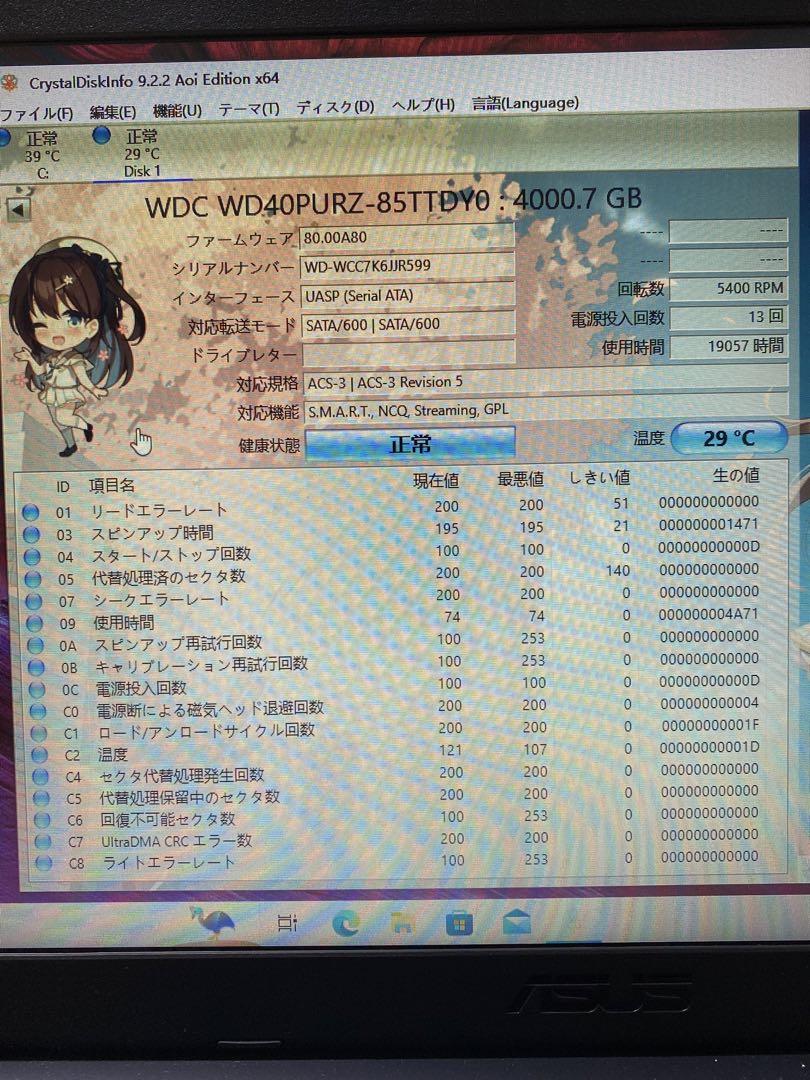This screenshot has width=810, height=1080.
Task: Click the status dot for C2 温度
Action: 39,755
